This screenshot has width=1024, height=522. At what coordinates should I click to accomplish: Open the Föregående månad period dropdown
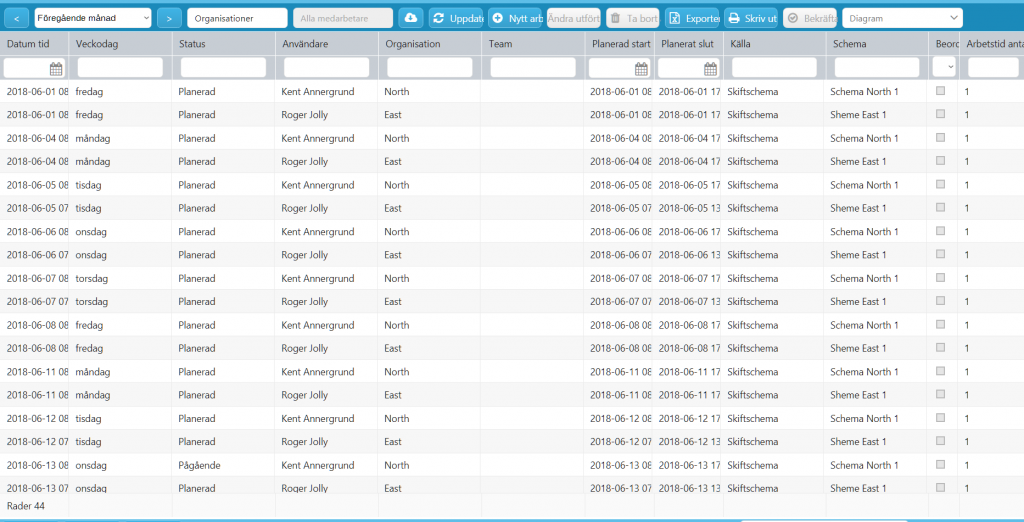click(93, 18)
